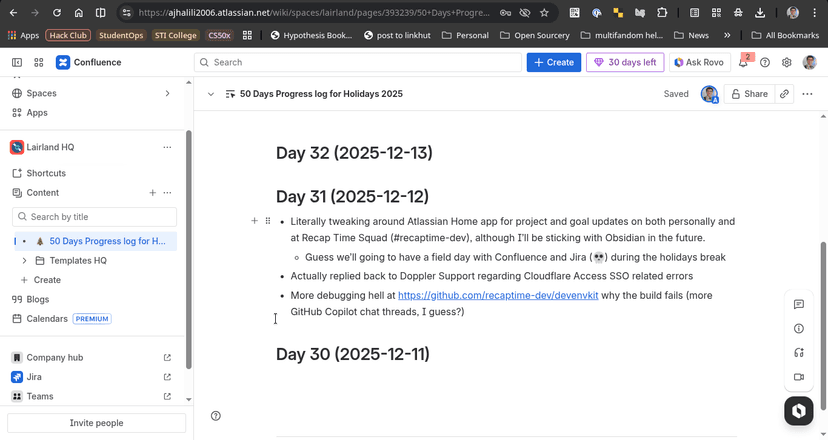The image size is (828, 440).
Task: Open the help question mark icon
Action: [765, 62]
